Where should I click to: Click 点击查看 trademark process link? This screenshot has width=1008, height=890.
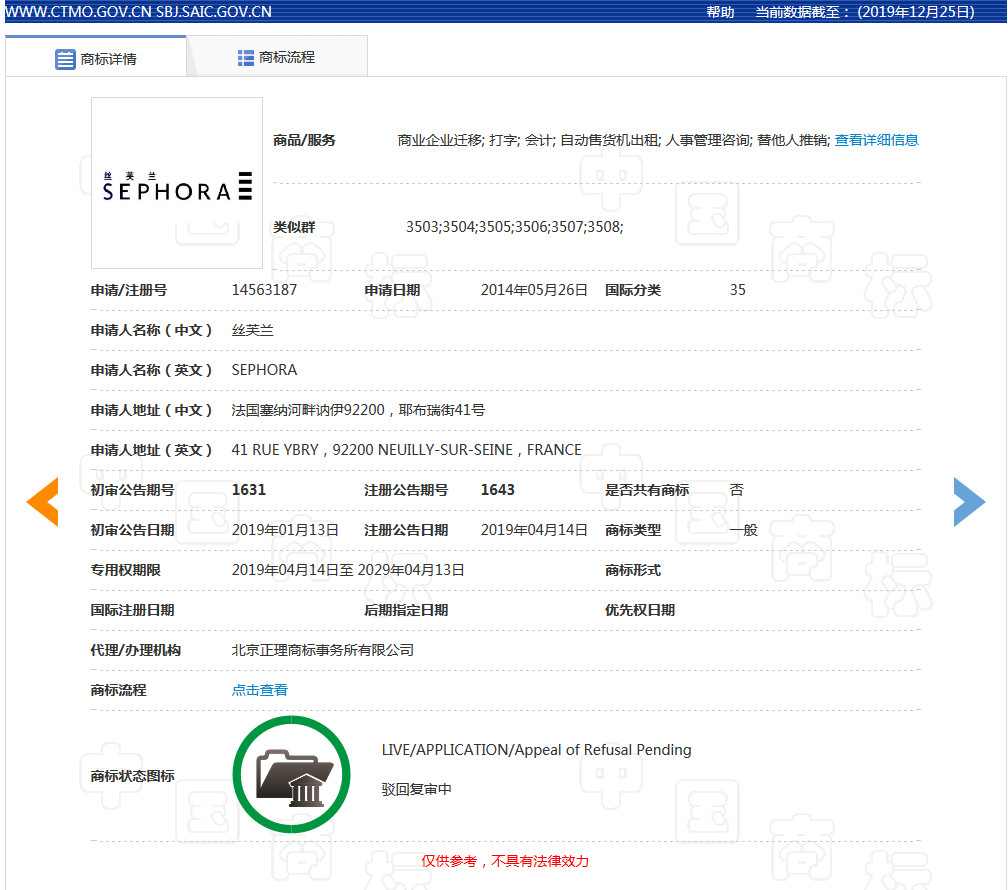click(260, 690)
